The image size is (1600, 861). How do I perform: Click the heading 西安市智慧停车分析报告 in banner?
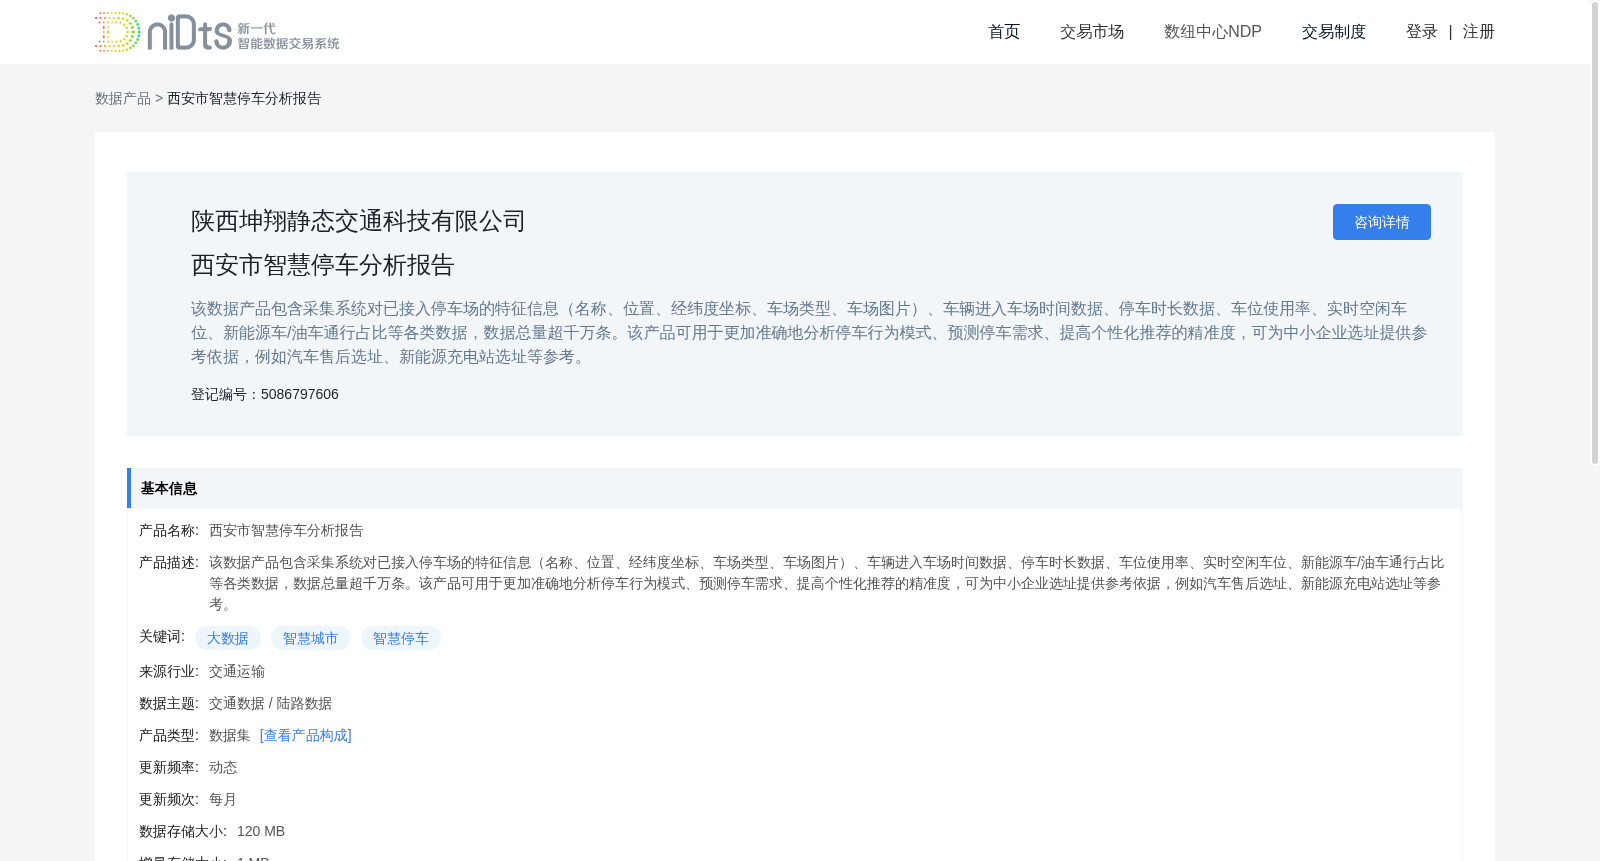tap(323, 265)
